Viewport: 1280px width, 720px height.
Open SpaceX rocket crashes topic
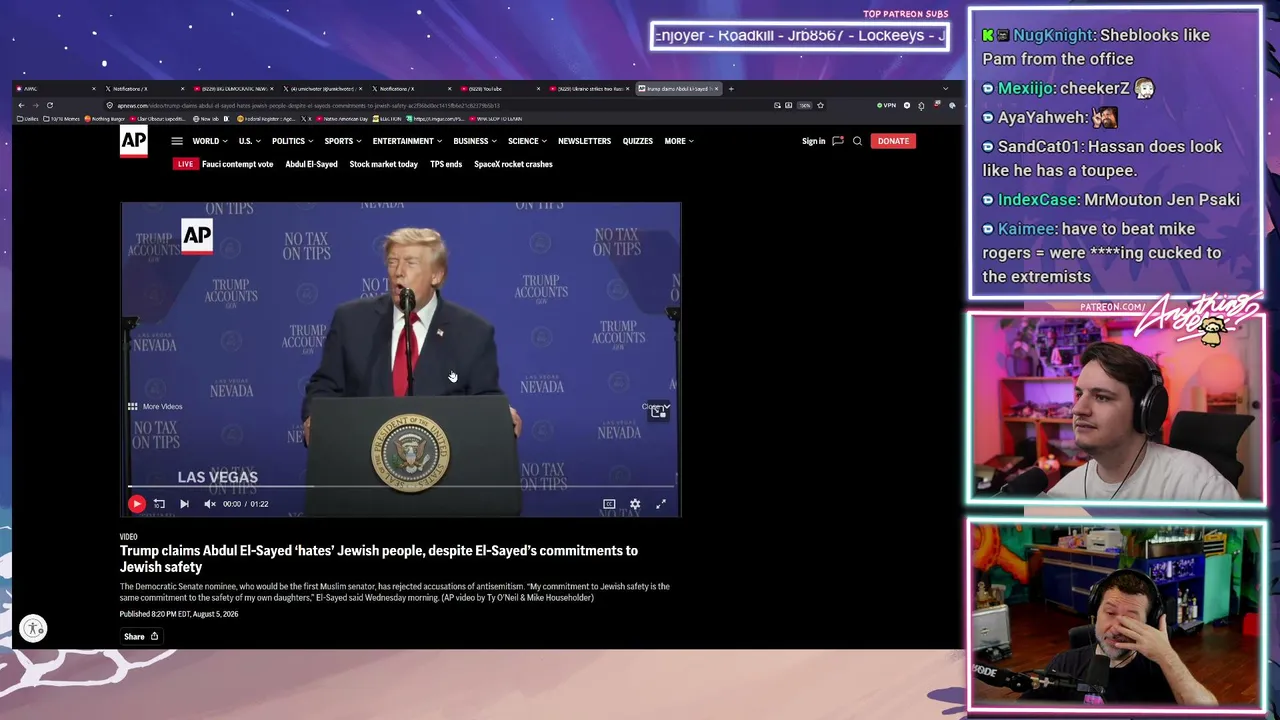[x=513, y=164]
